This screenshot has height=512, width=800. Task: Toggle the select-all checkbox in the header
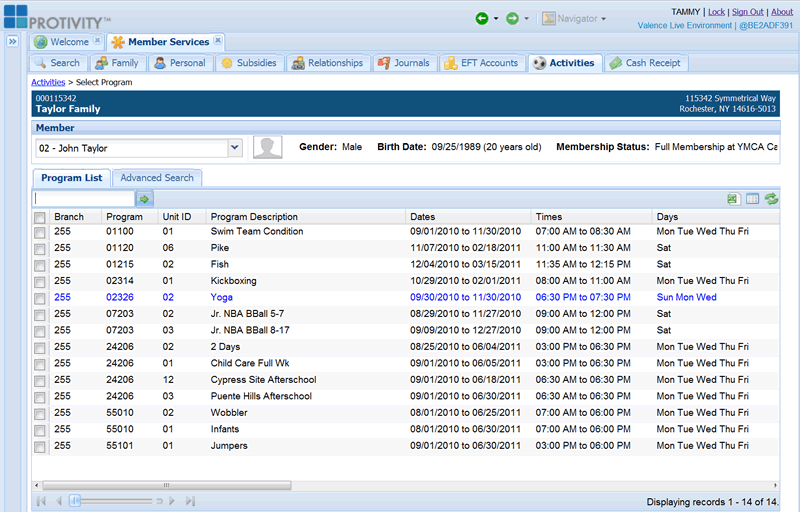click(40, 217)
